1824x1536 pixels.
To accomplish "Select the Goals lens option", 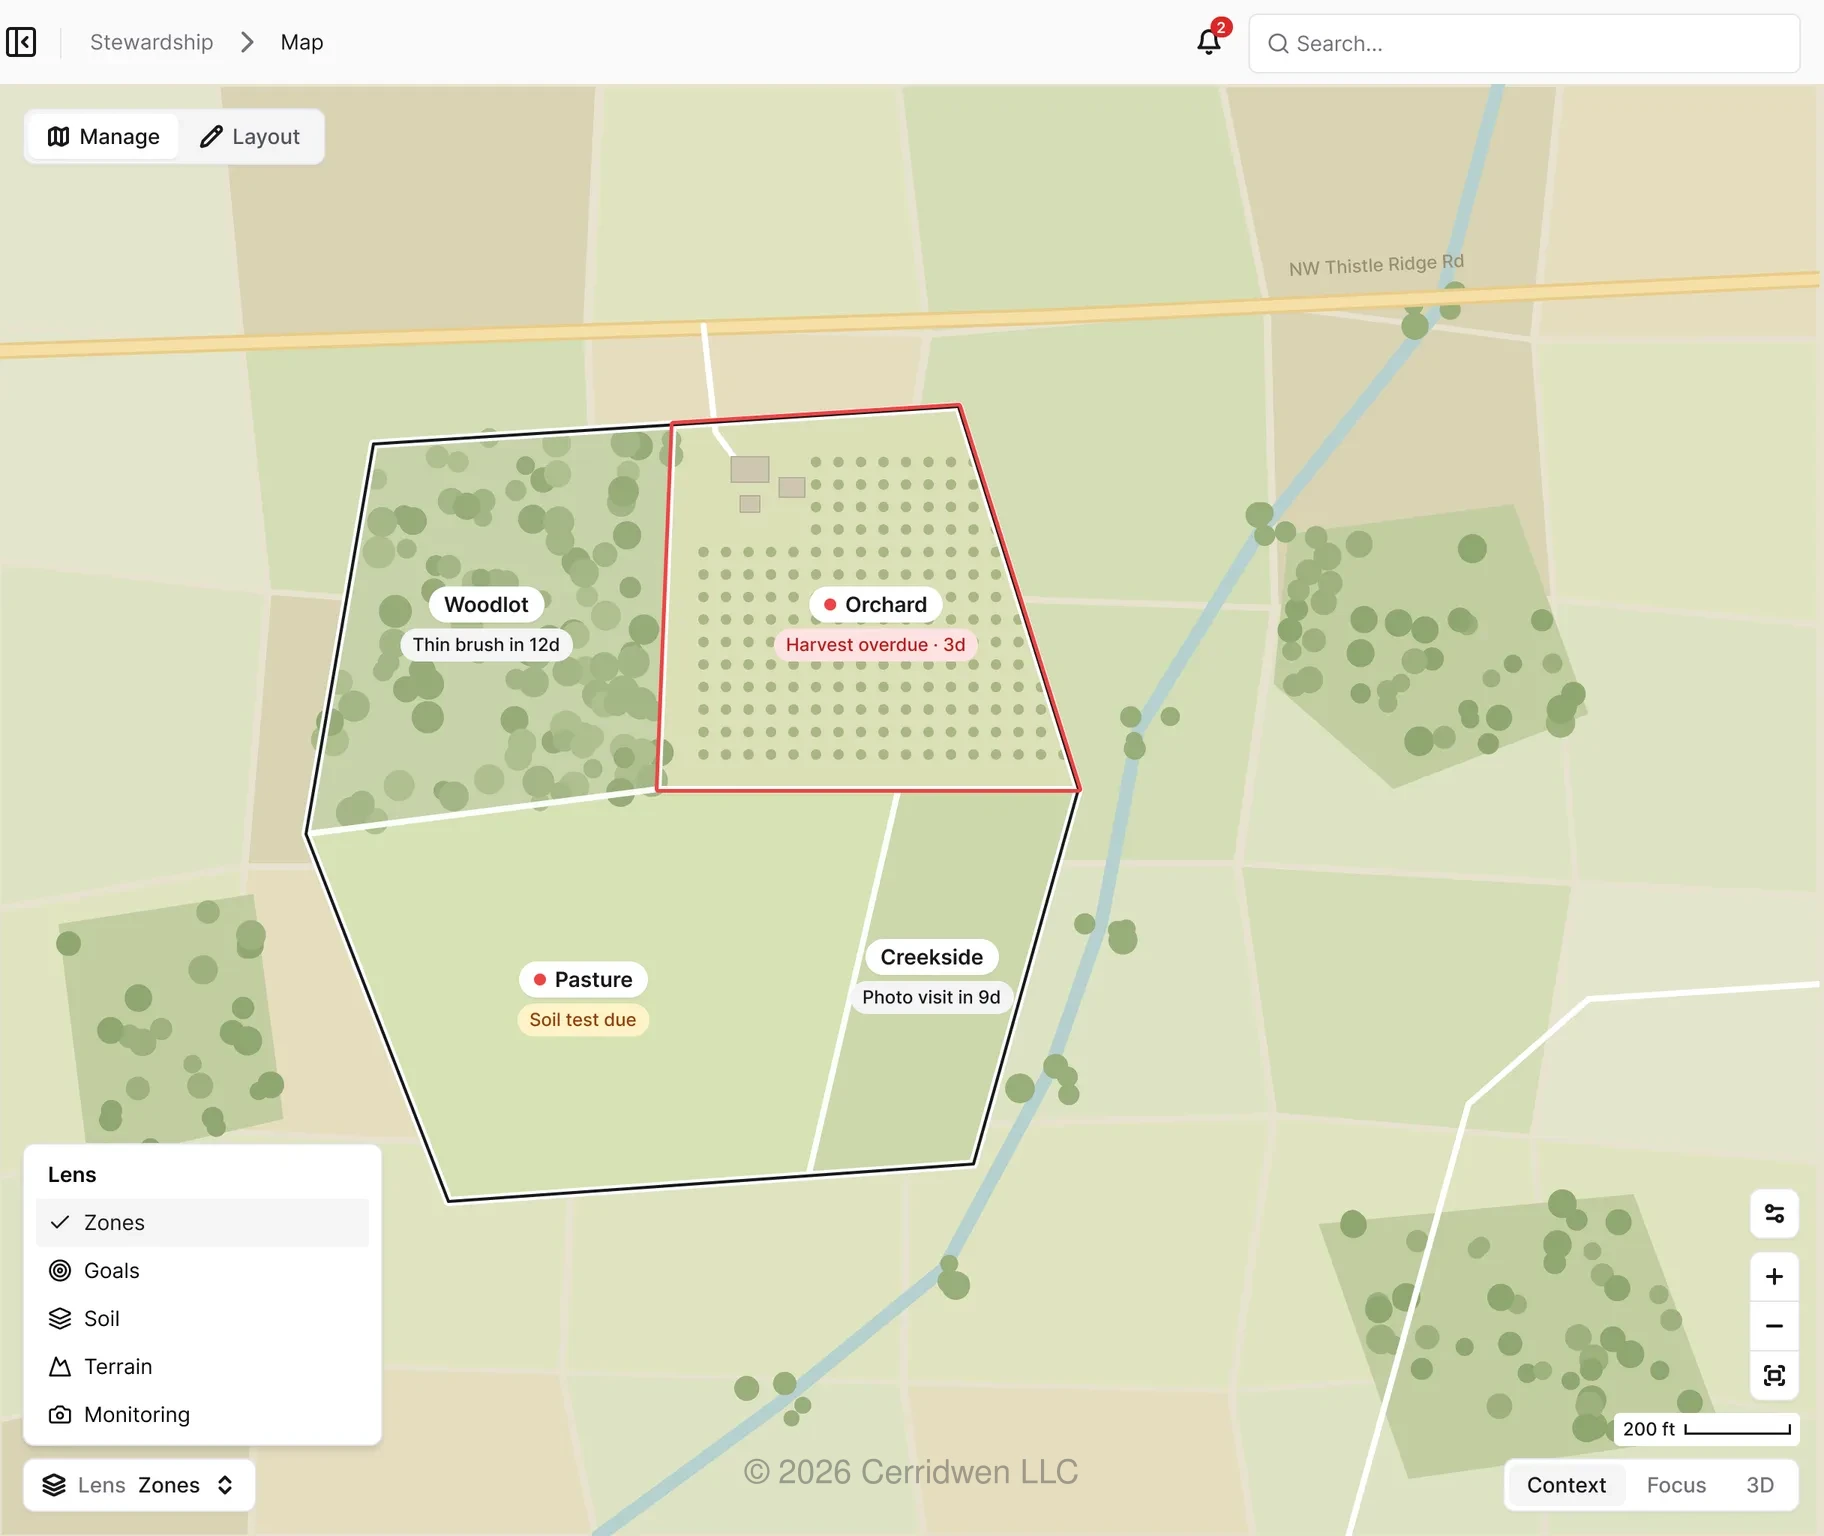I will pos(202,1270).
